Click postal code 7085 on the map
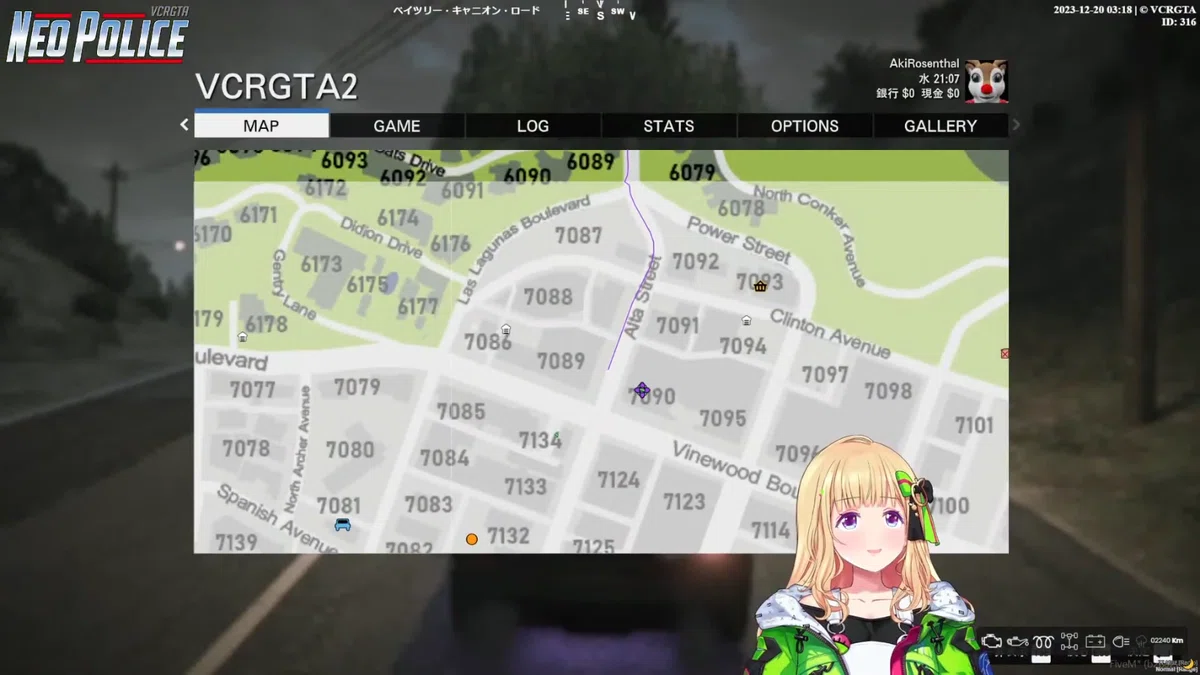 (461, 411)
